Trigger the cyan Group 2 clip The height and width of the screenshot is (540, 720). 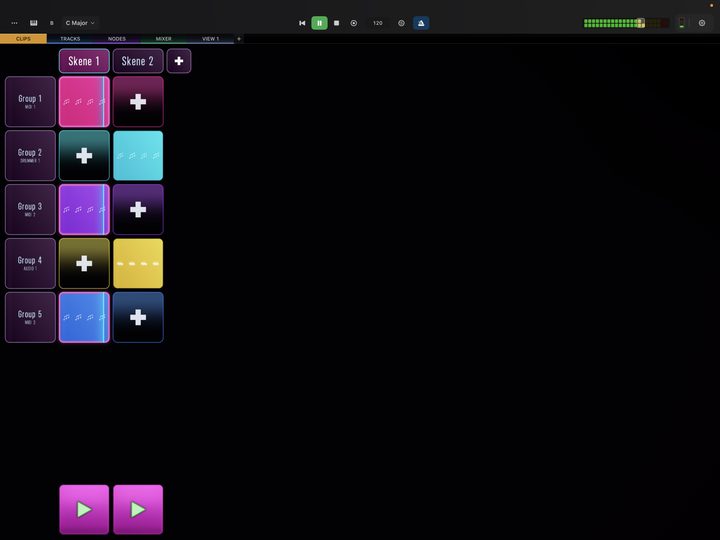point(138,156)
